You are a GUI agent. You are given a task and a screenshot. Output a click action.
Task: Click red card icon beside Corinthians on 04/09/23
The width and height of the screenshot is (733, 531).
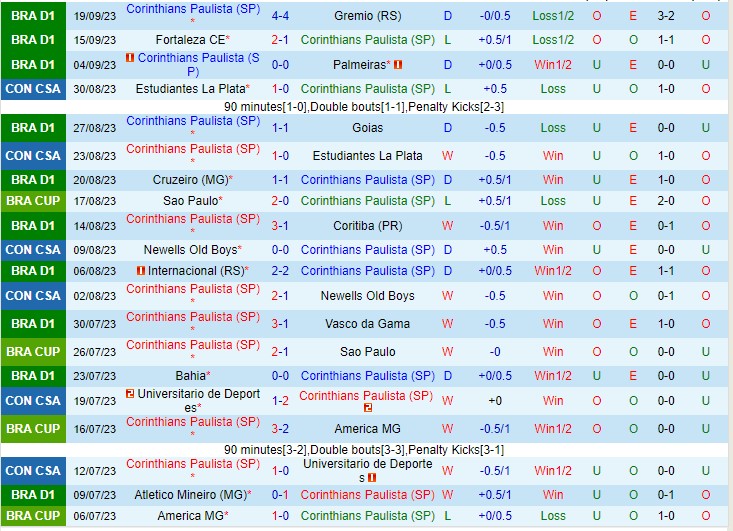(x=130, y=57)
